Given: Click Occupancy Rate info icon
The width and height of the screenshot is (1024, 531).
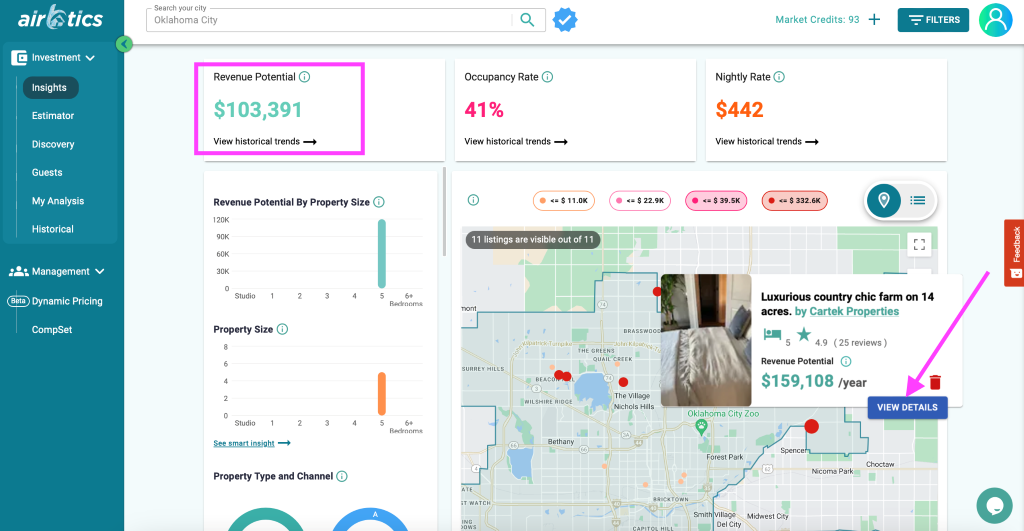Looking at the screenshot, I should tap(547, 77).
